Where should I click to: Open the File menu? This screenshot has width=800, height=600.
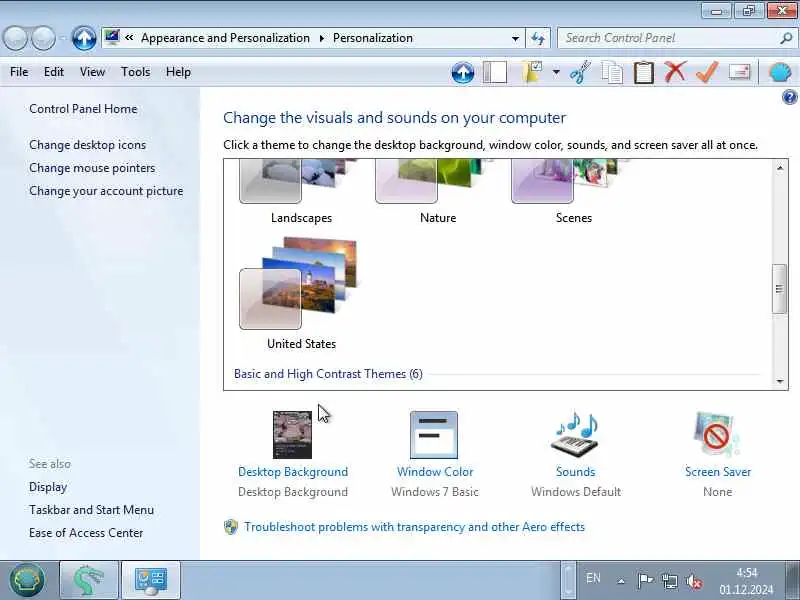tap(19, 72)
